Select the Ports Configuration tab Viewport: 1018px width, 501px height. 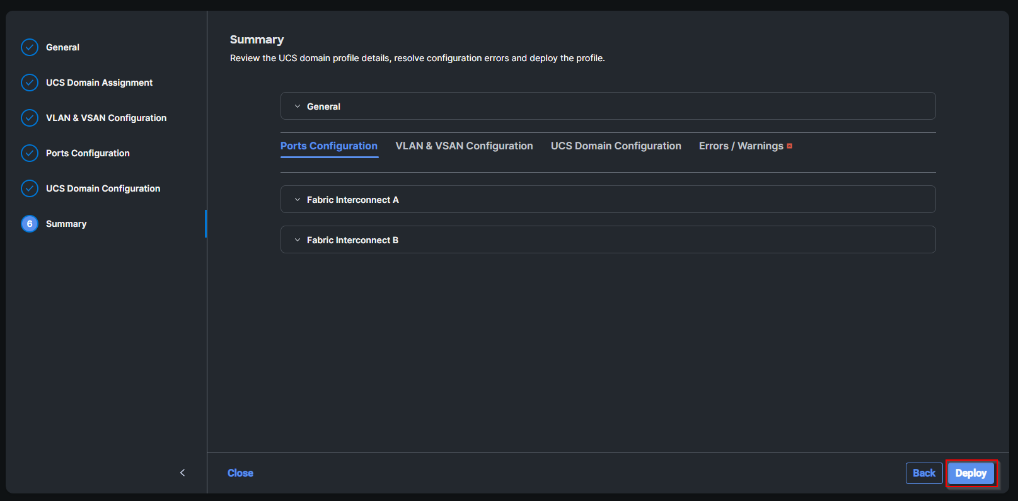329,146
